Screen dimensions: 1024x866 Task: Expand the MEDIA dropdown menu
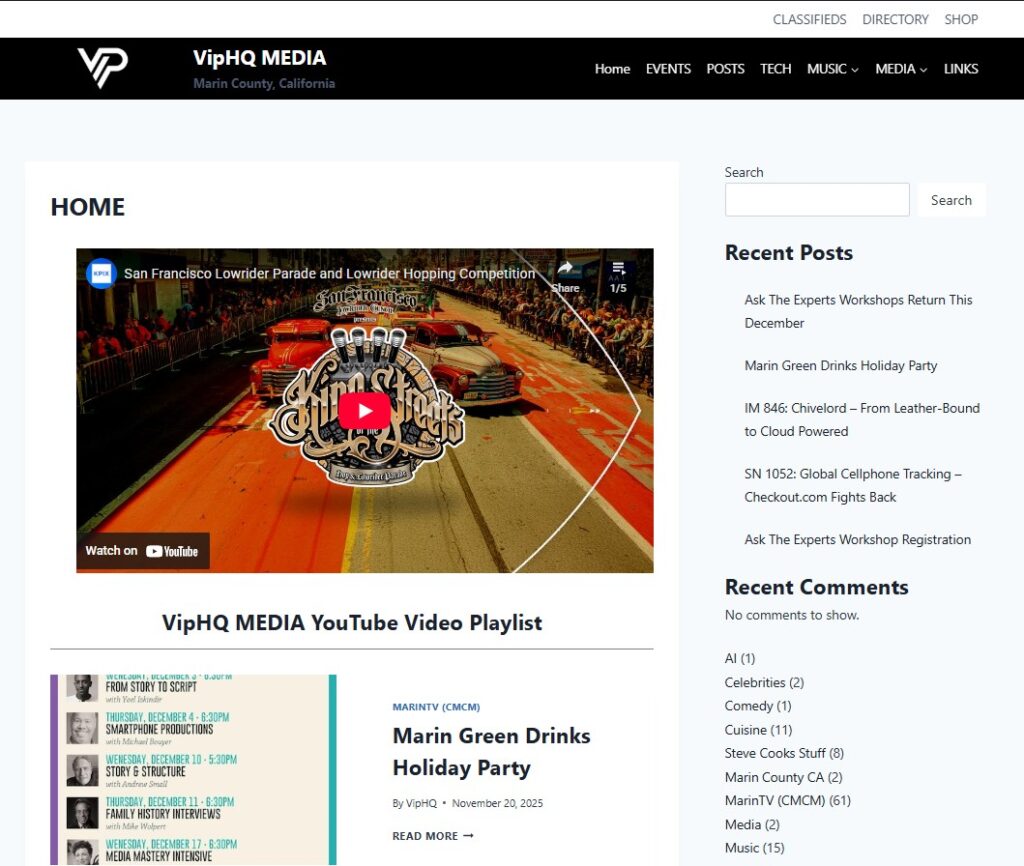pos(901,69)
